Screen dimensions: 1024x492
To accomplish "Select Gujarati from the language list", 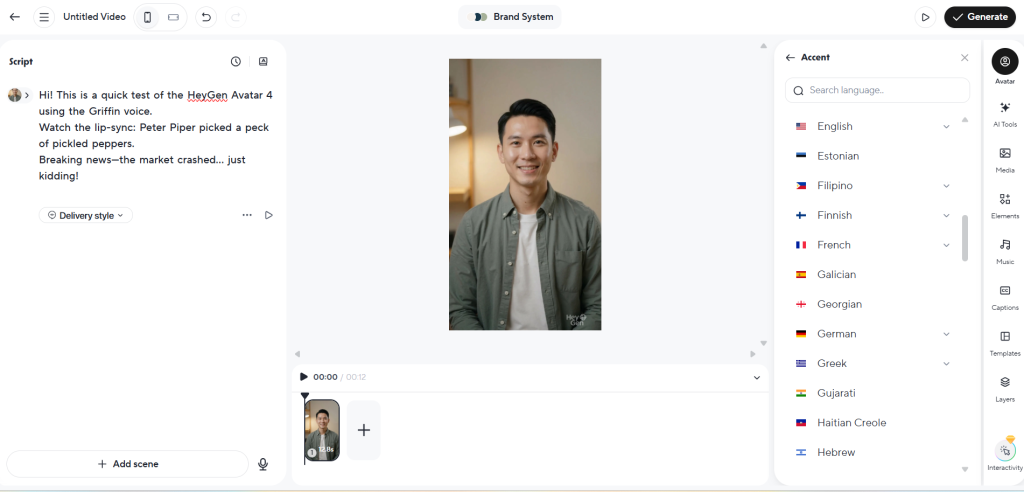I will click(x=836, y=393).
